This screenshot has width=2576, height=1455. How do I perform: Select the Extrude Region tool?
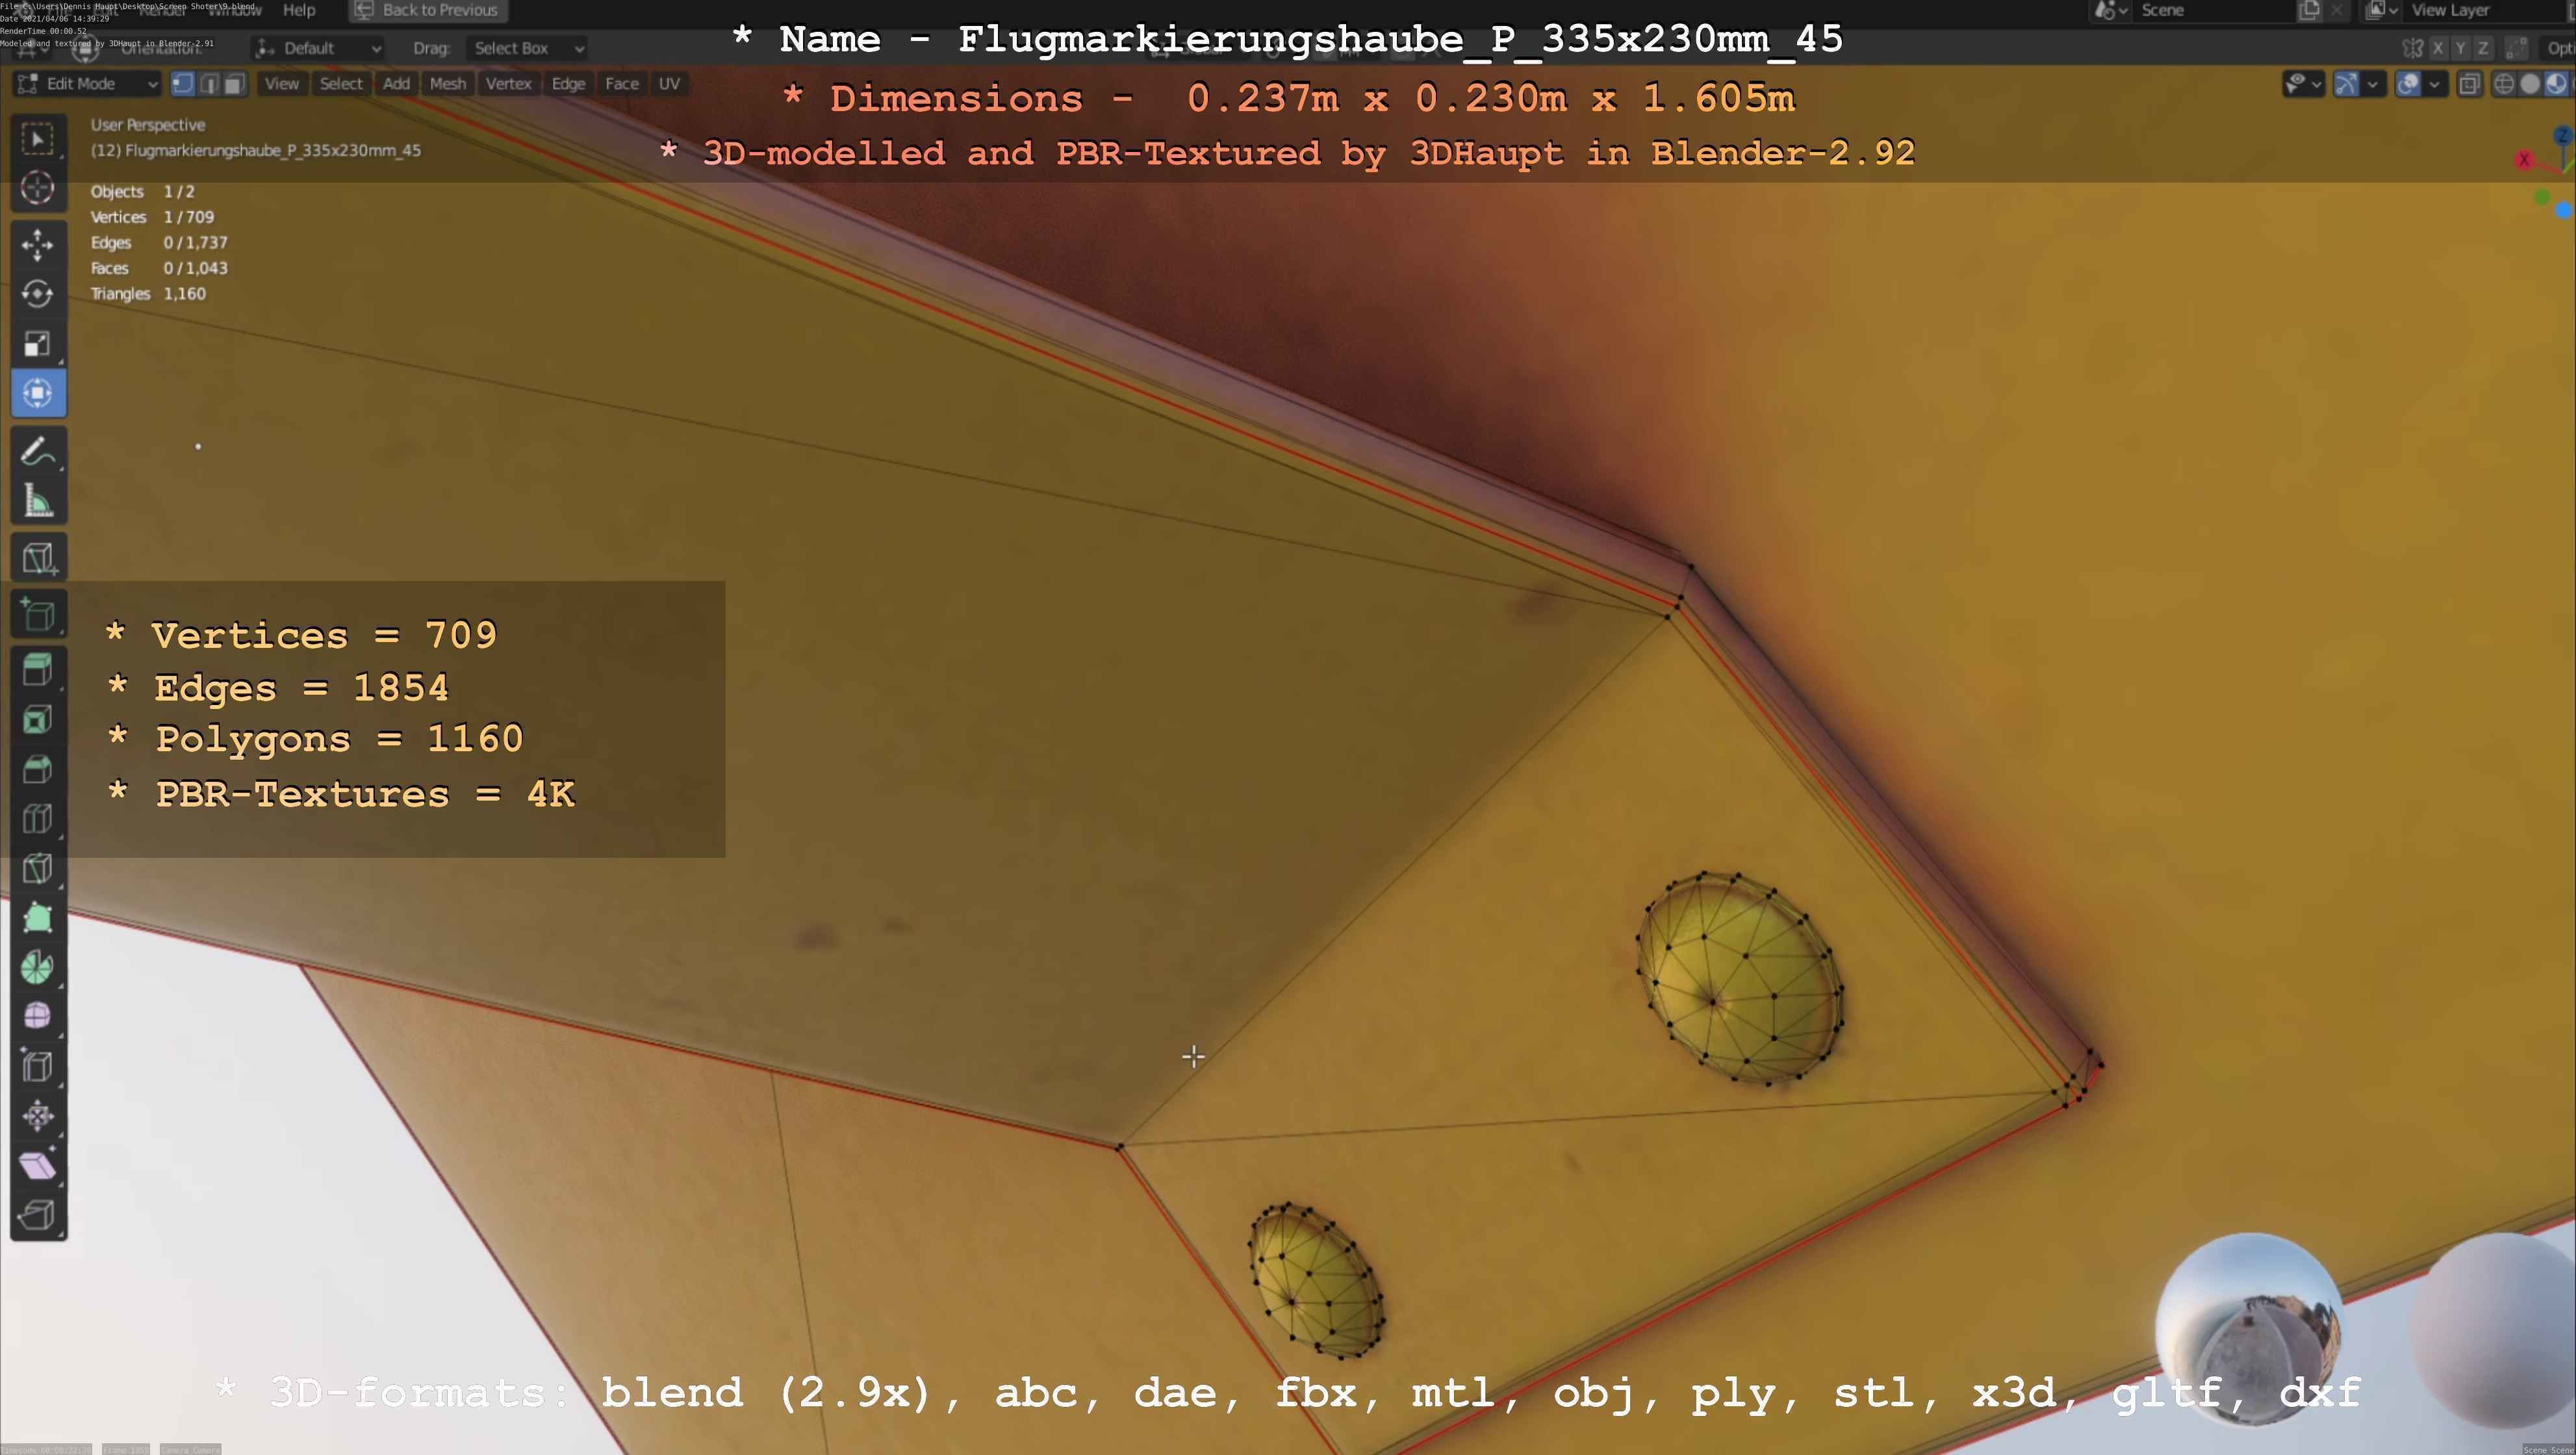(x=38, y=670)
